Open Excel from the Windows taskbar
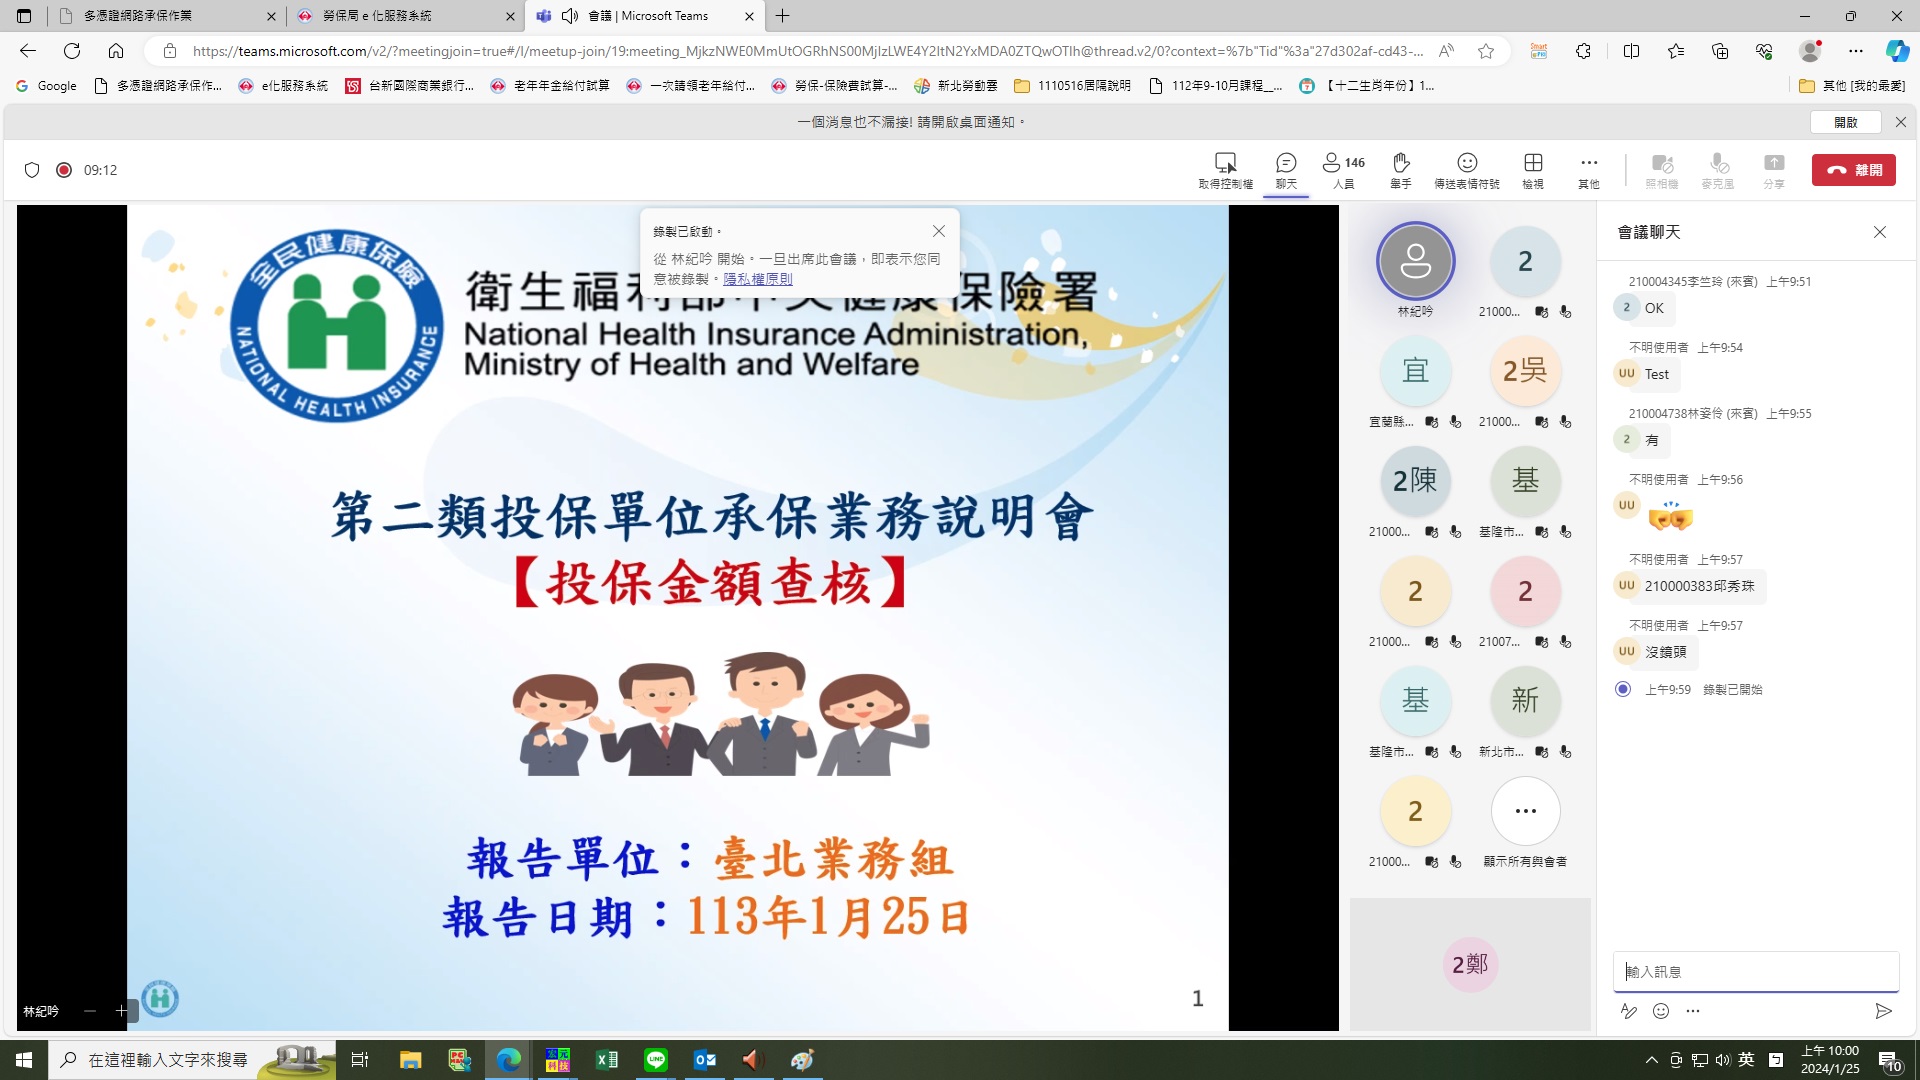The image size is (1920, 1080). point(607,1060)
